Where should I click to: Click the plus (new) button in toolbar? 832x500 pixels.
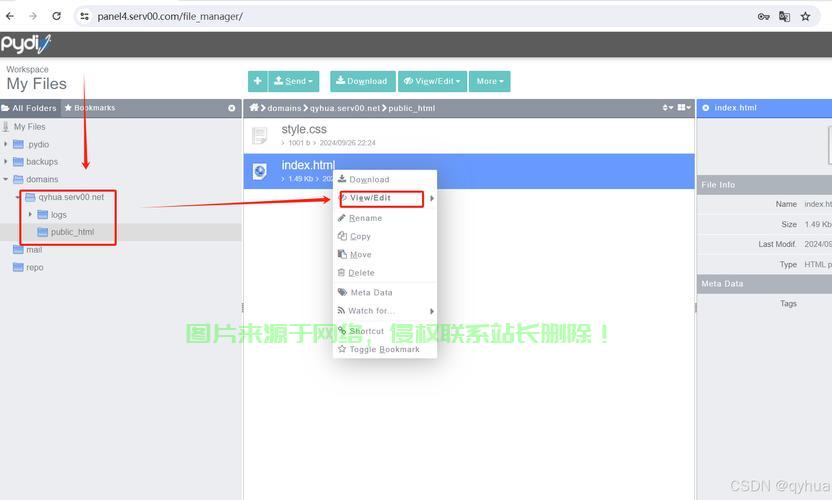point(257,81)
